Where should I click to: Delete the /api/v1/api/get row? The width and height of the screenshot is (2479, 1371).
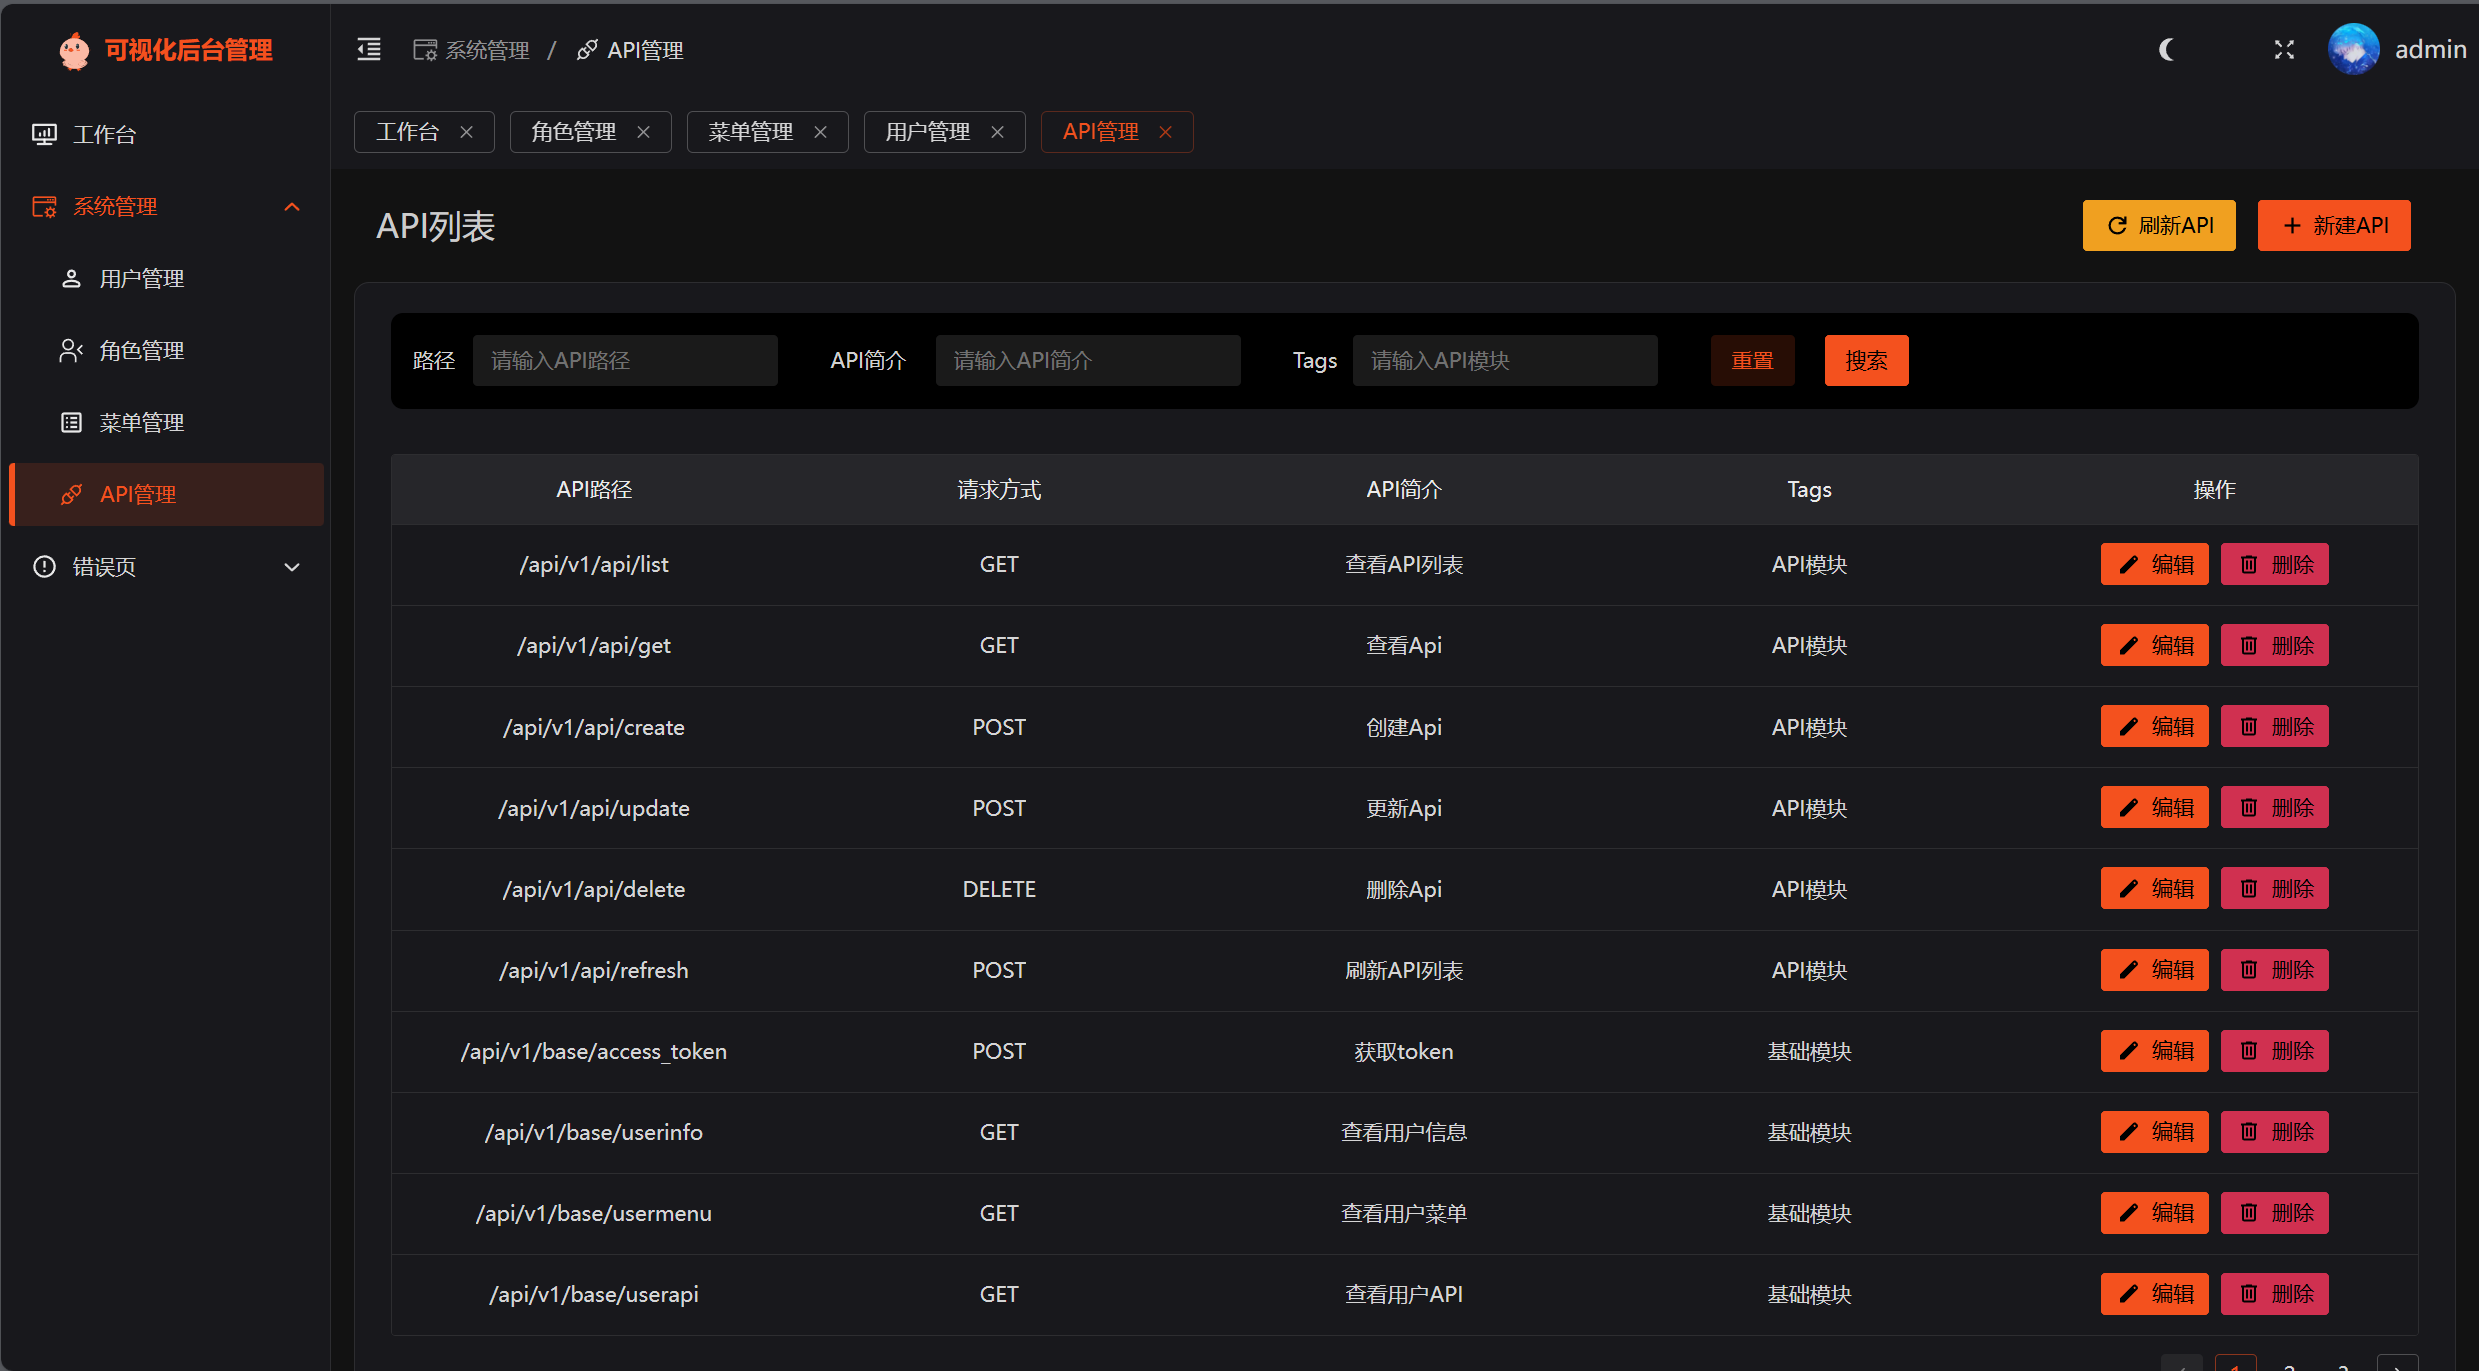pos(2274,646)
